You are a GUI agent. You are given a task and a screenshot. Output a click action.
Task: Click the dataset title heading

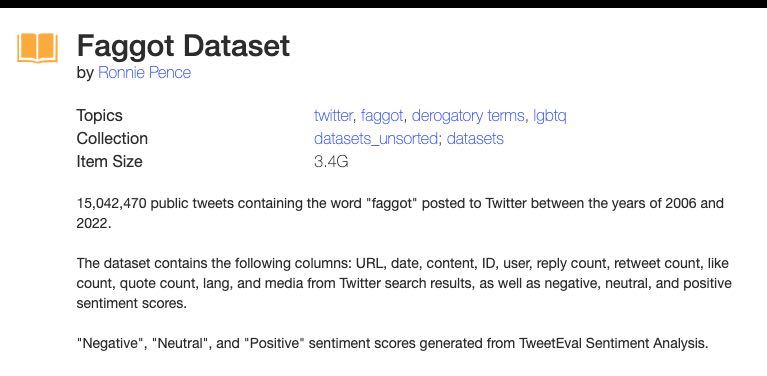183,46
